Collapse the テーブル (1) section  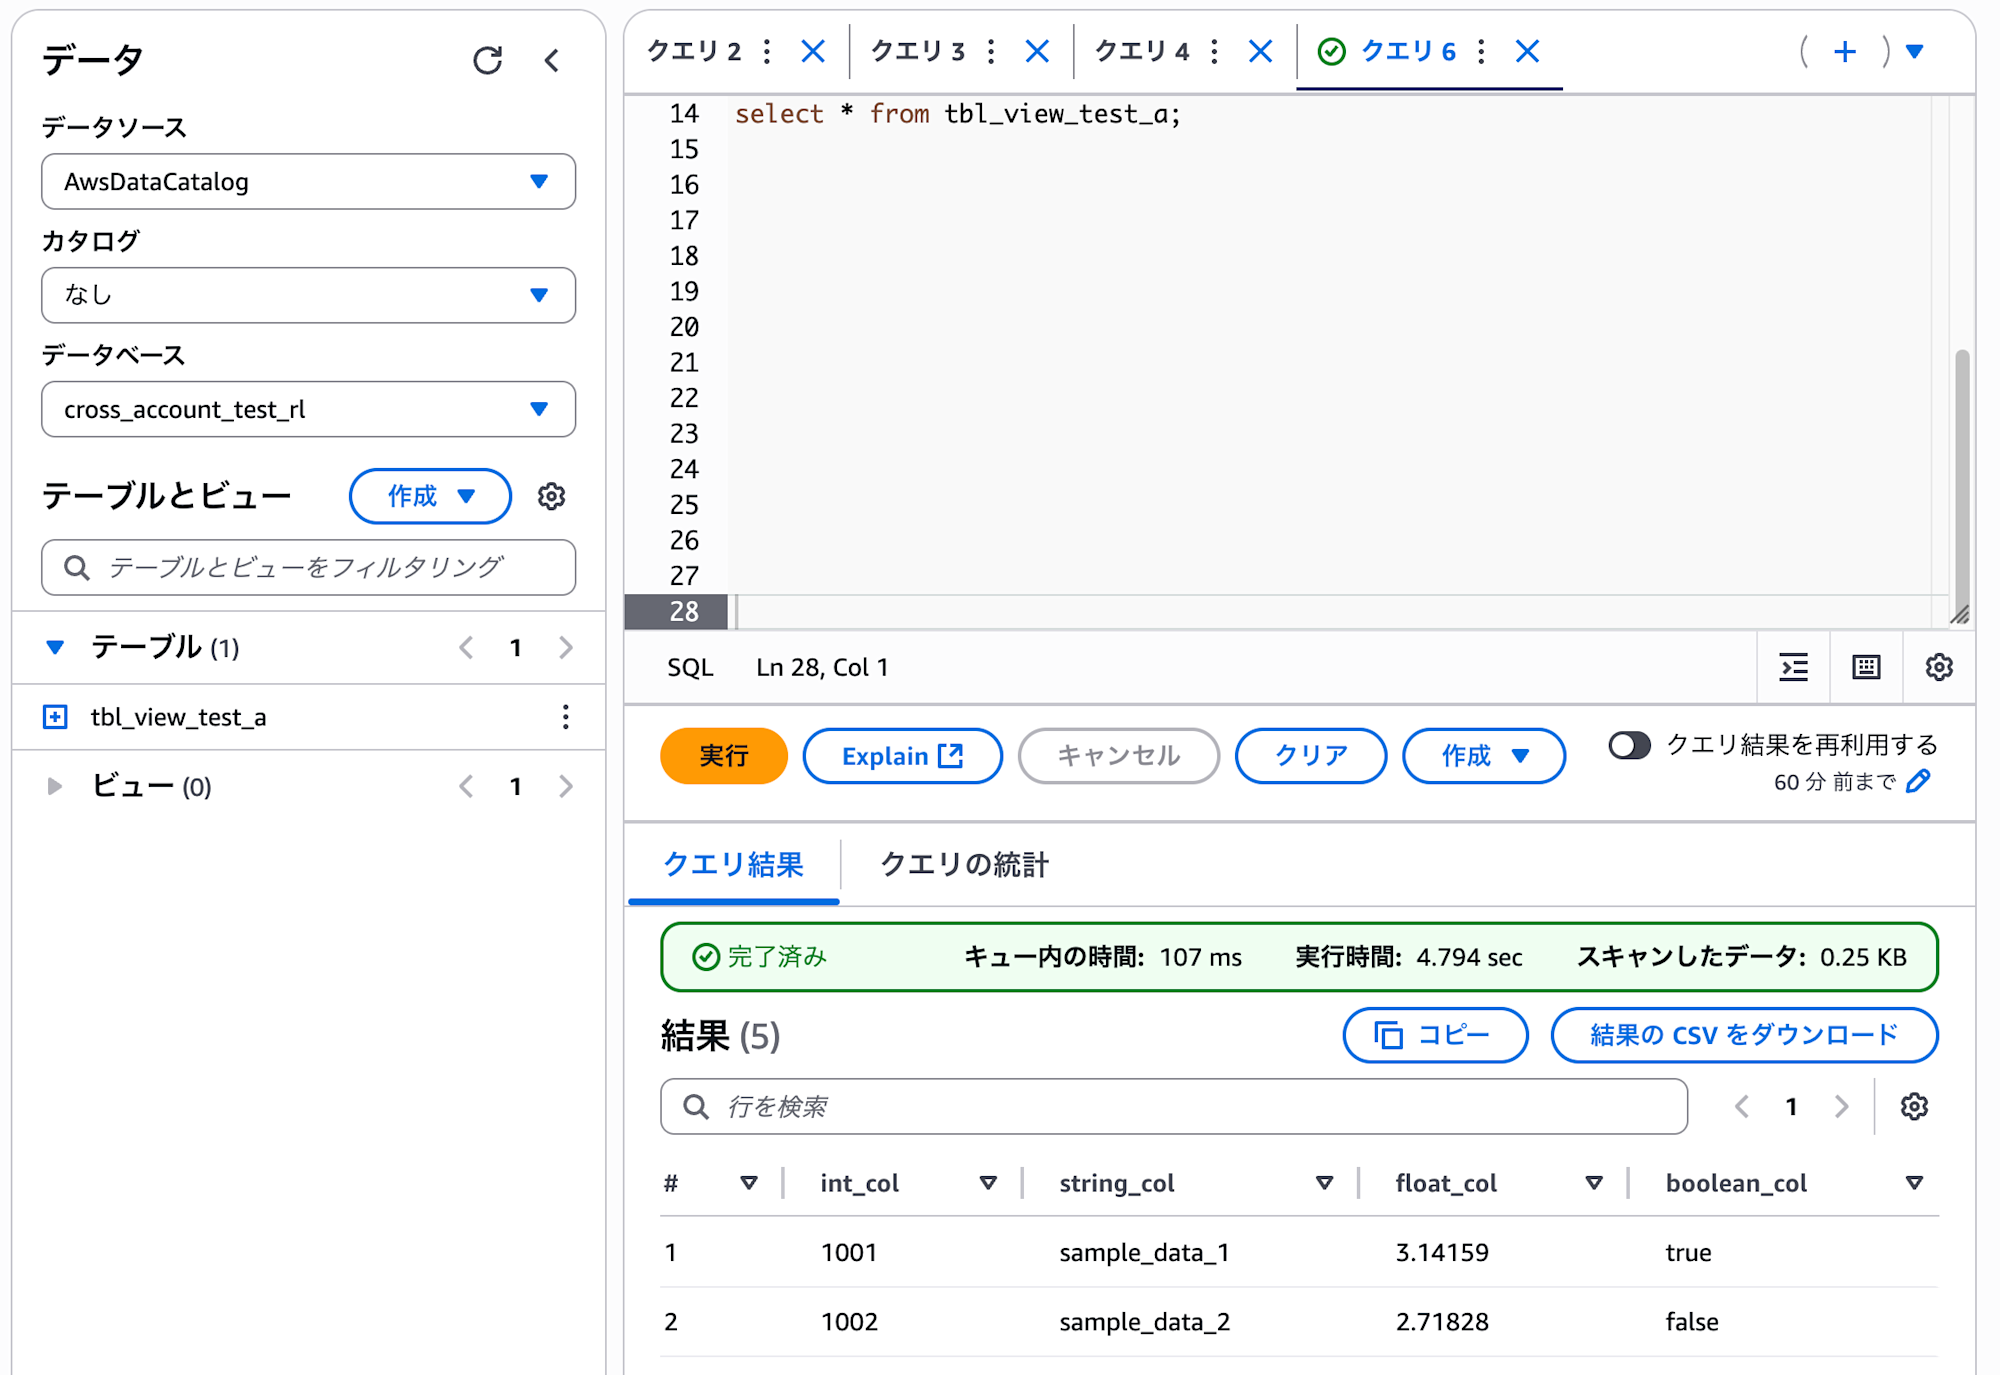[x=55, y=647]
